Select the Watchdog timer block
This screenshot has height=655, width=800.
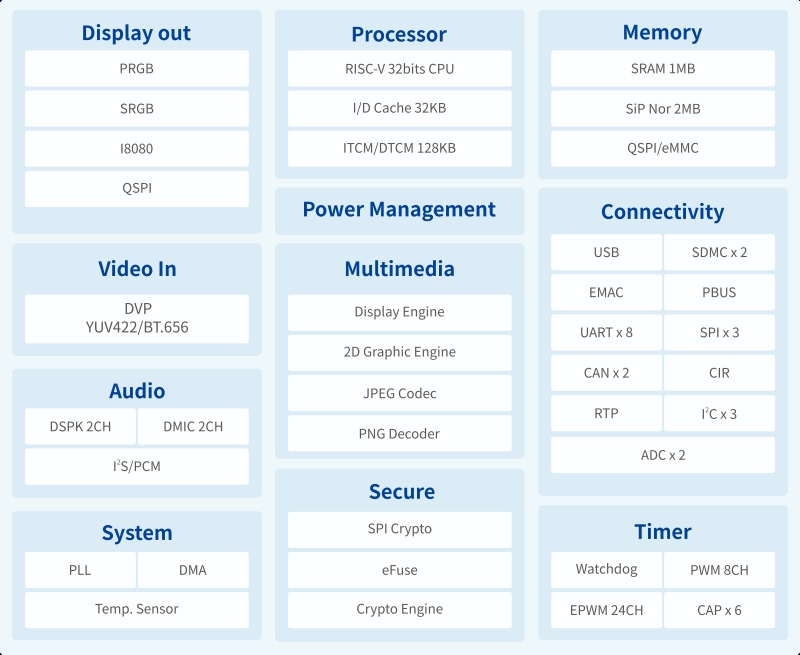(606, 570)
